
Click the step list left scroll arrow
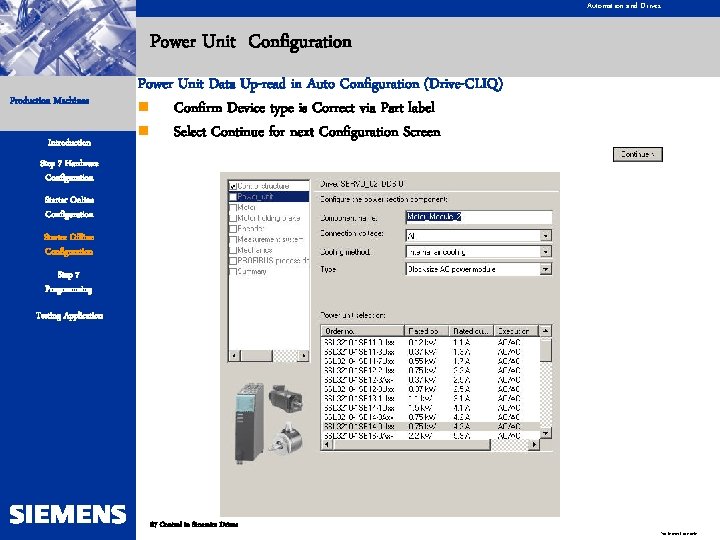click(234, 355)
